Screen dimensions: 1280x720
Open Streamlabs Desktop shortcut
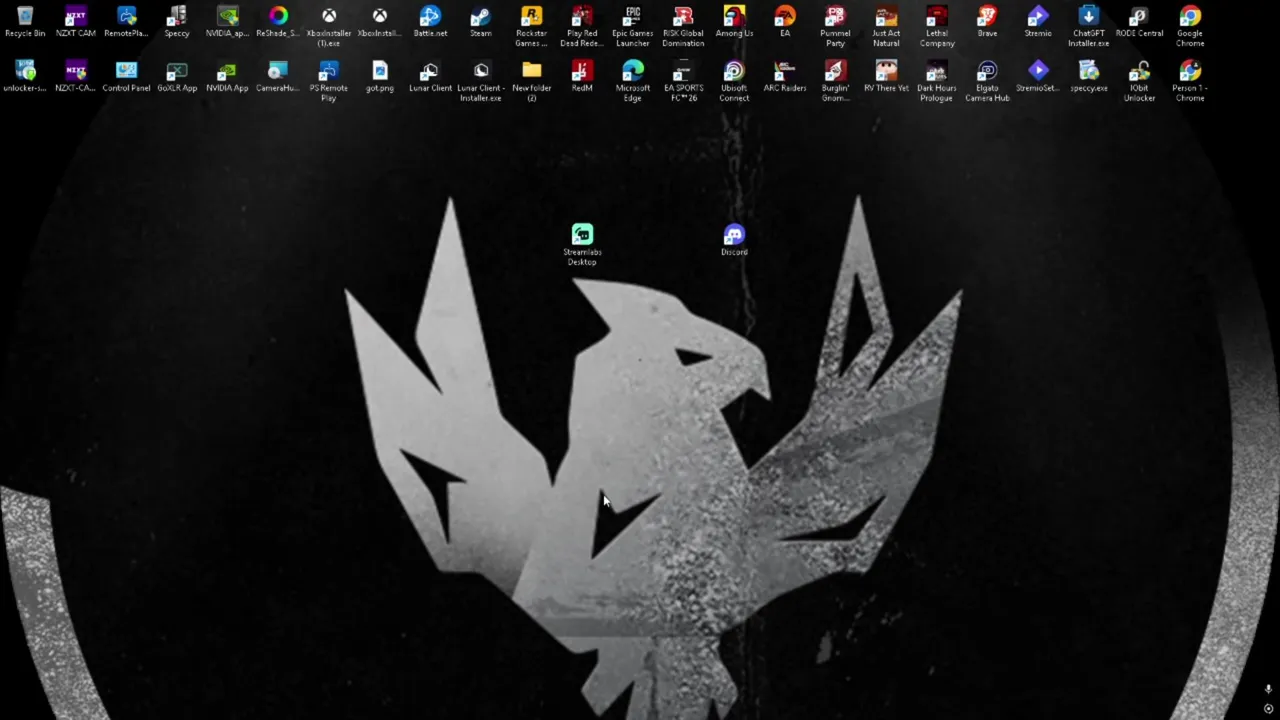(x=582, y=245)
